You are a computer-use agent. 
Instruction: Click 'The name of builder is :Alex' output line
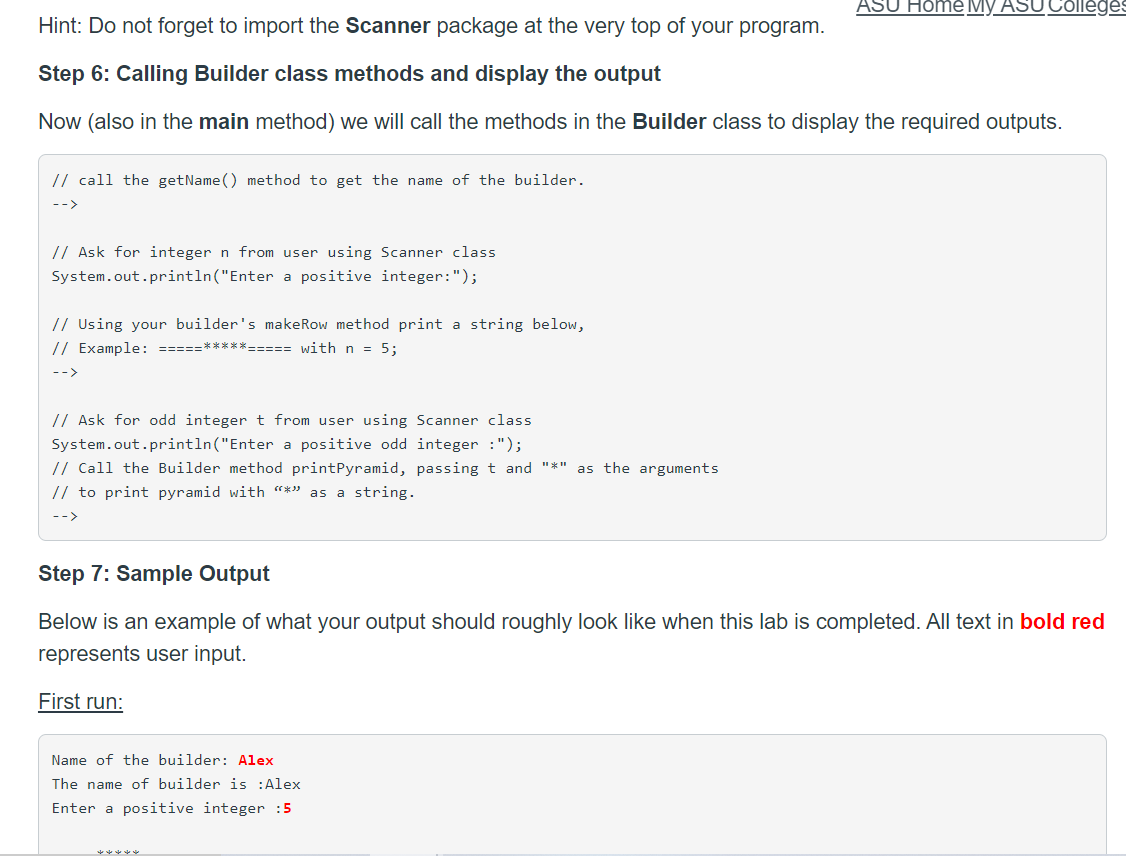[176, 784]
